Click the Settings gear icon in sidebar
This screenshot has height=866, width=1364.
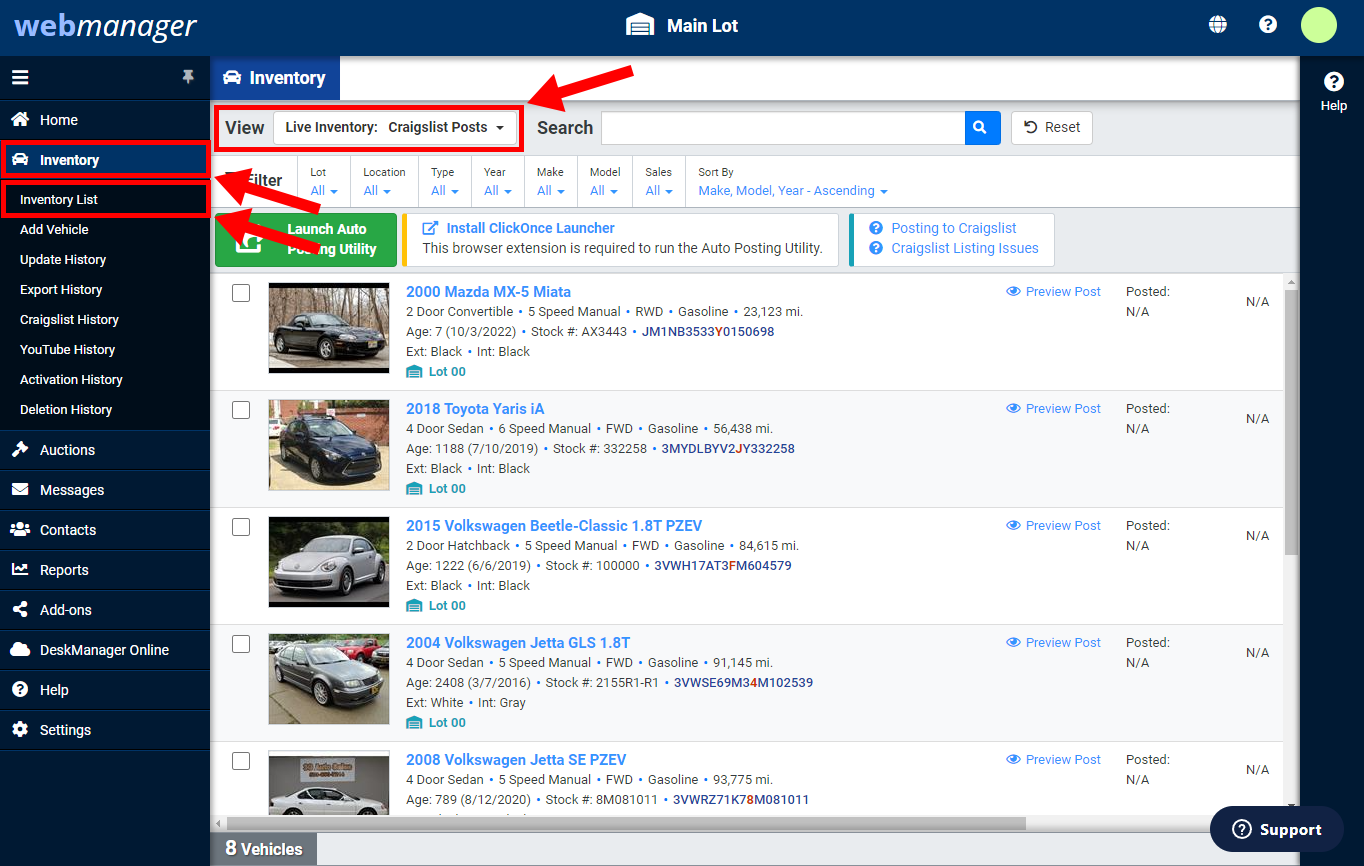coord(20,729)
